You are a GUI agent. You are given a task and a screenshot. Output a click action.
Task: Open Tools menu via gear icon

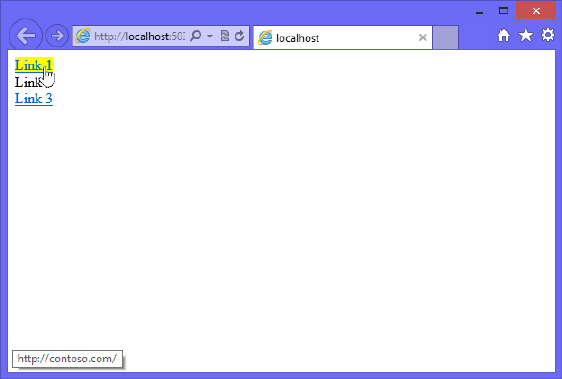click(x=548, y=35)
